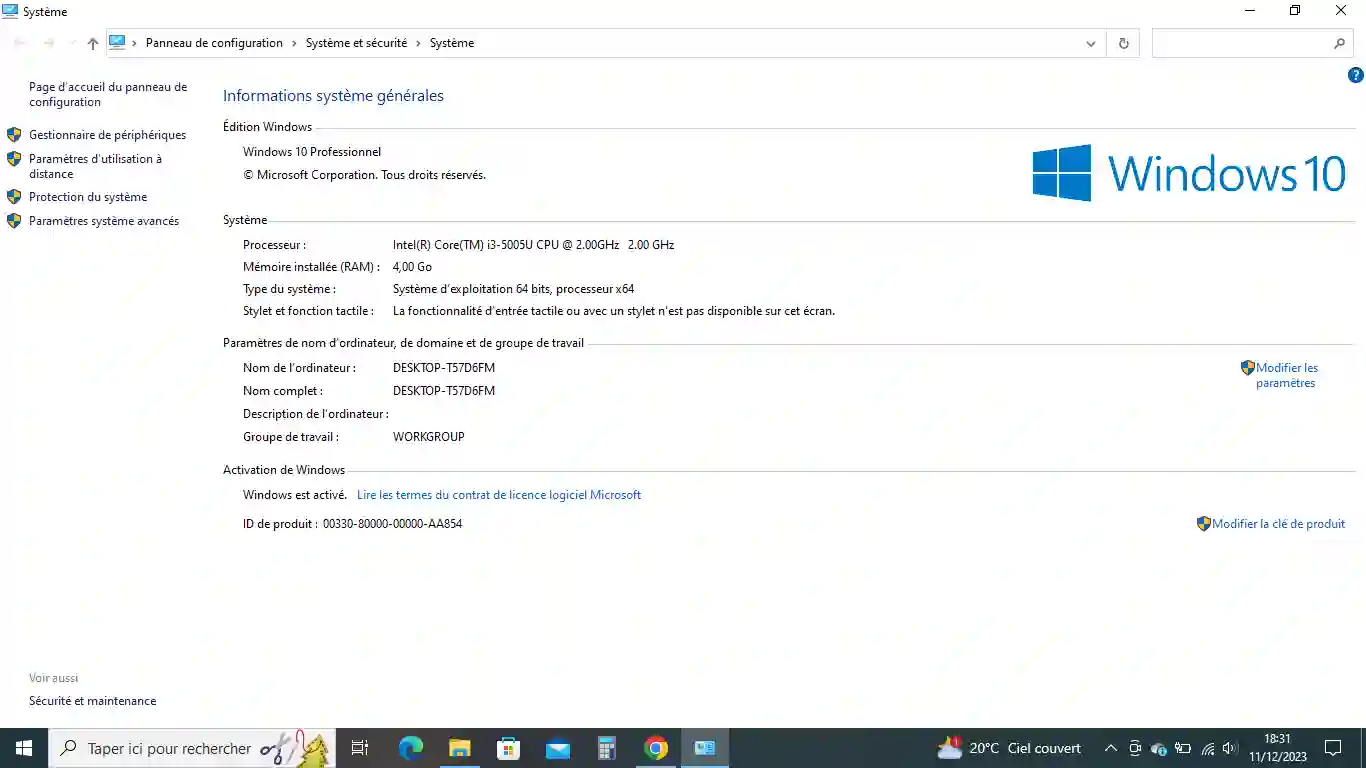Click the shield icon beside Modifier la clé de produit
The width and height of the screenshot is (1366, 768).
(x=1204, y=523)
